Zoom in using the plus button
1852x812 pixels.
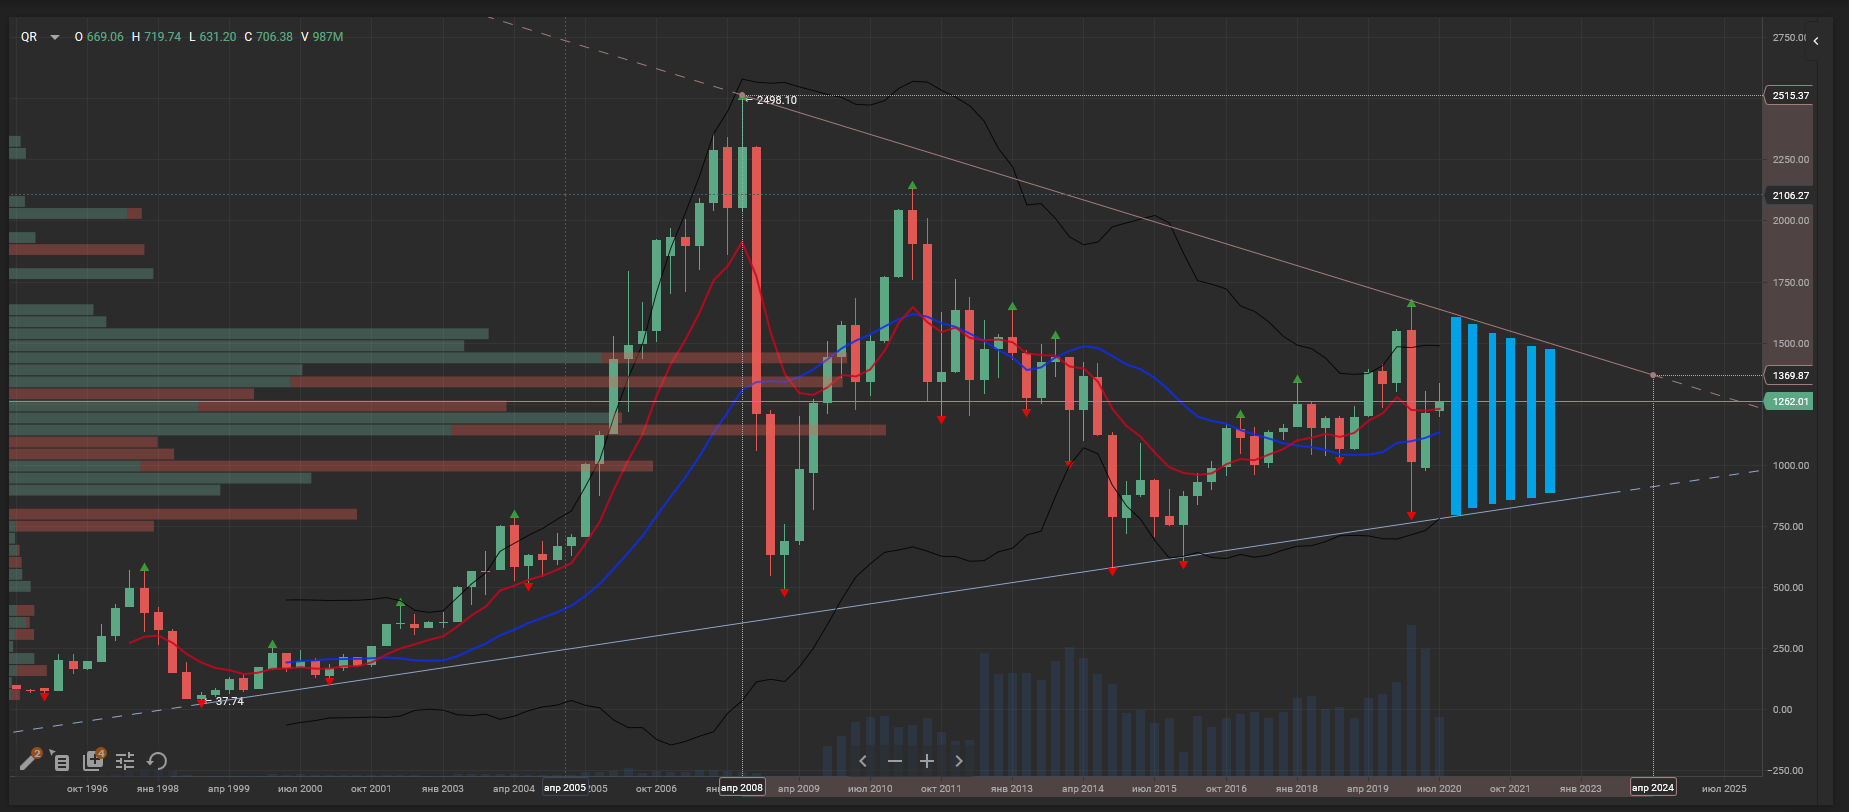[927, 762]
